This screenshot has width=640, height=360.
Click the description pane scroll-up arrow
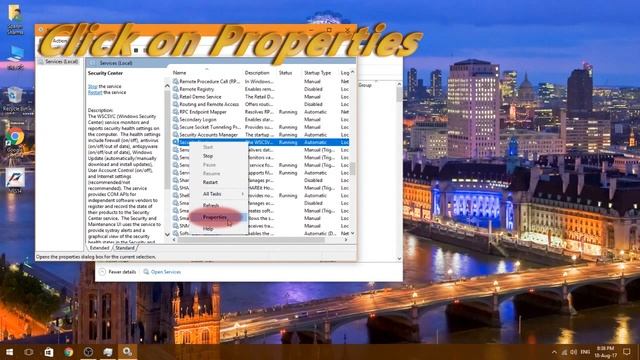(x=167, y=86)
